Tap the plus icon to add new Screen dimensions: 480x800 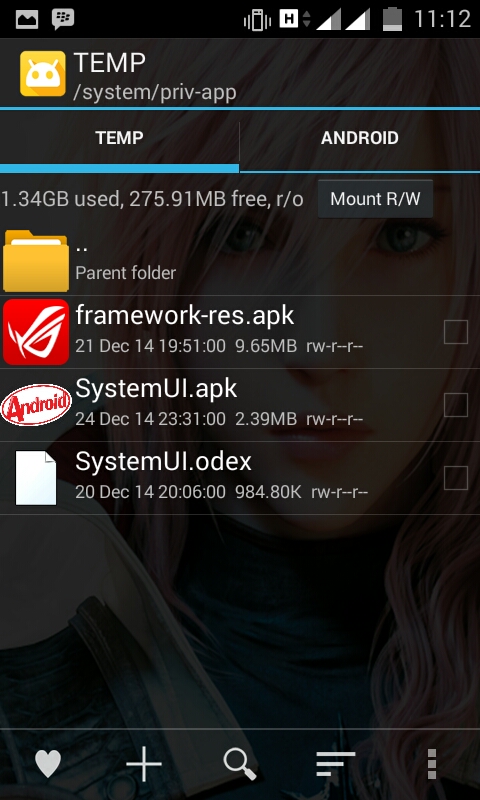tap(144, 764)
